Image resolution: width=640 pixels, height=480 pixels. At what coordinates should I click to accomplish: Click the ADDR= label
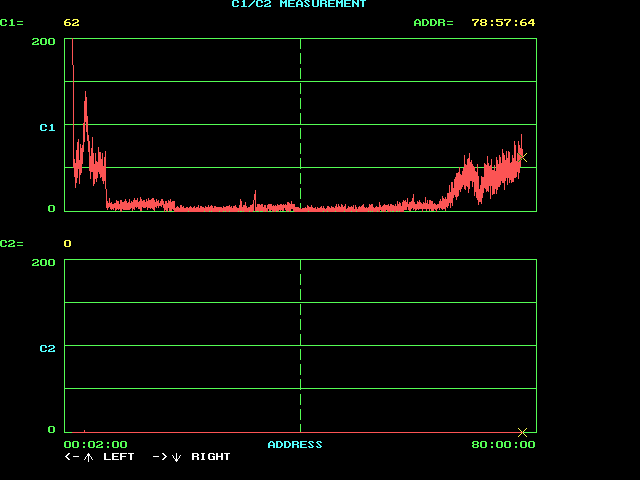433,23
